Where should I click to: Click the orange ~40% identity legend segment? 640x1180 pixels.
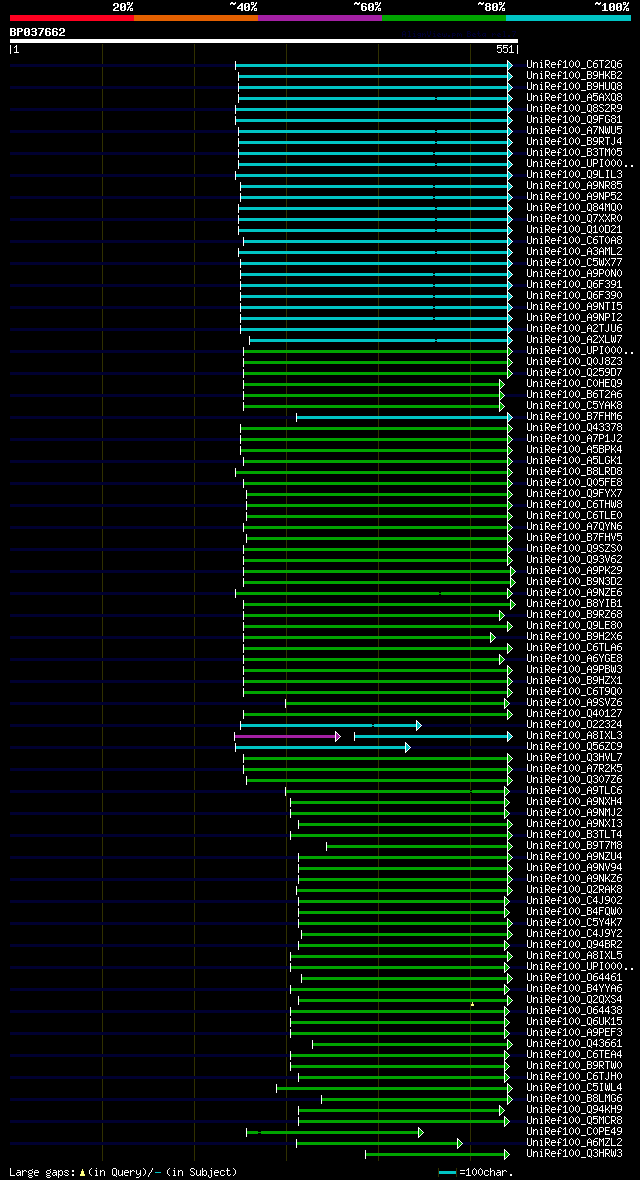click(196, 17)
